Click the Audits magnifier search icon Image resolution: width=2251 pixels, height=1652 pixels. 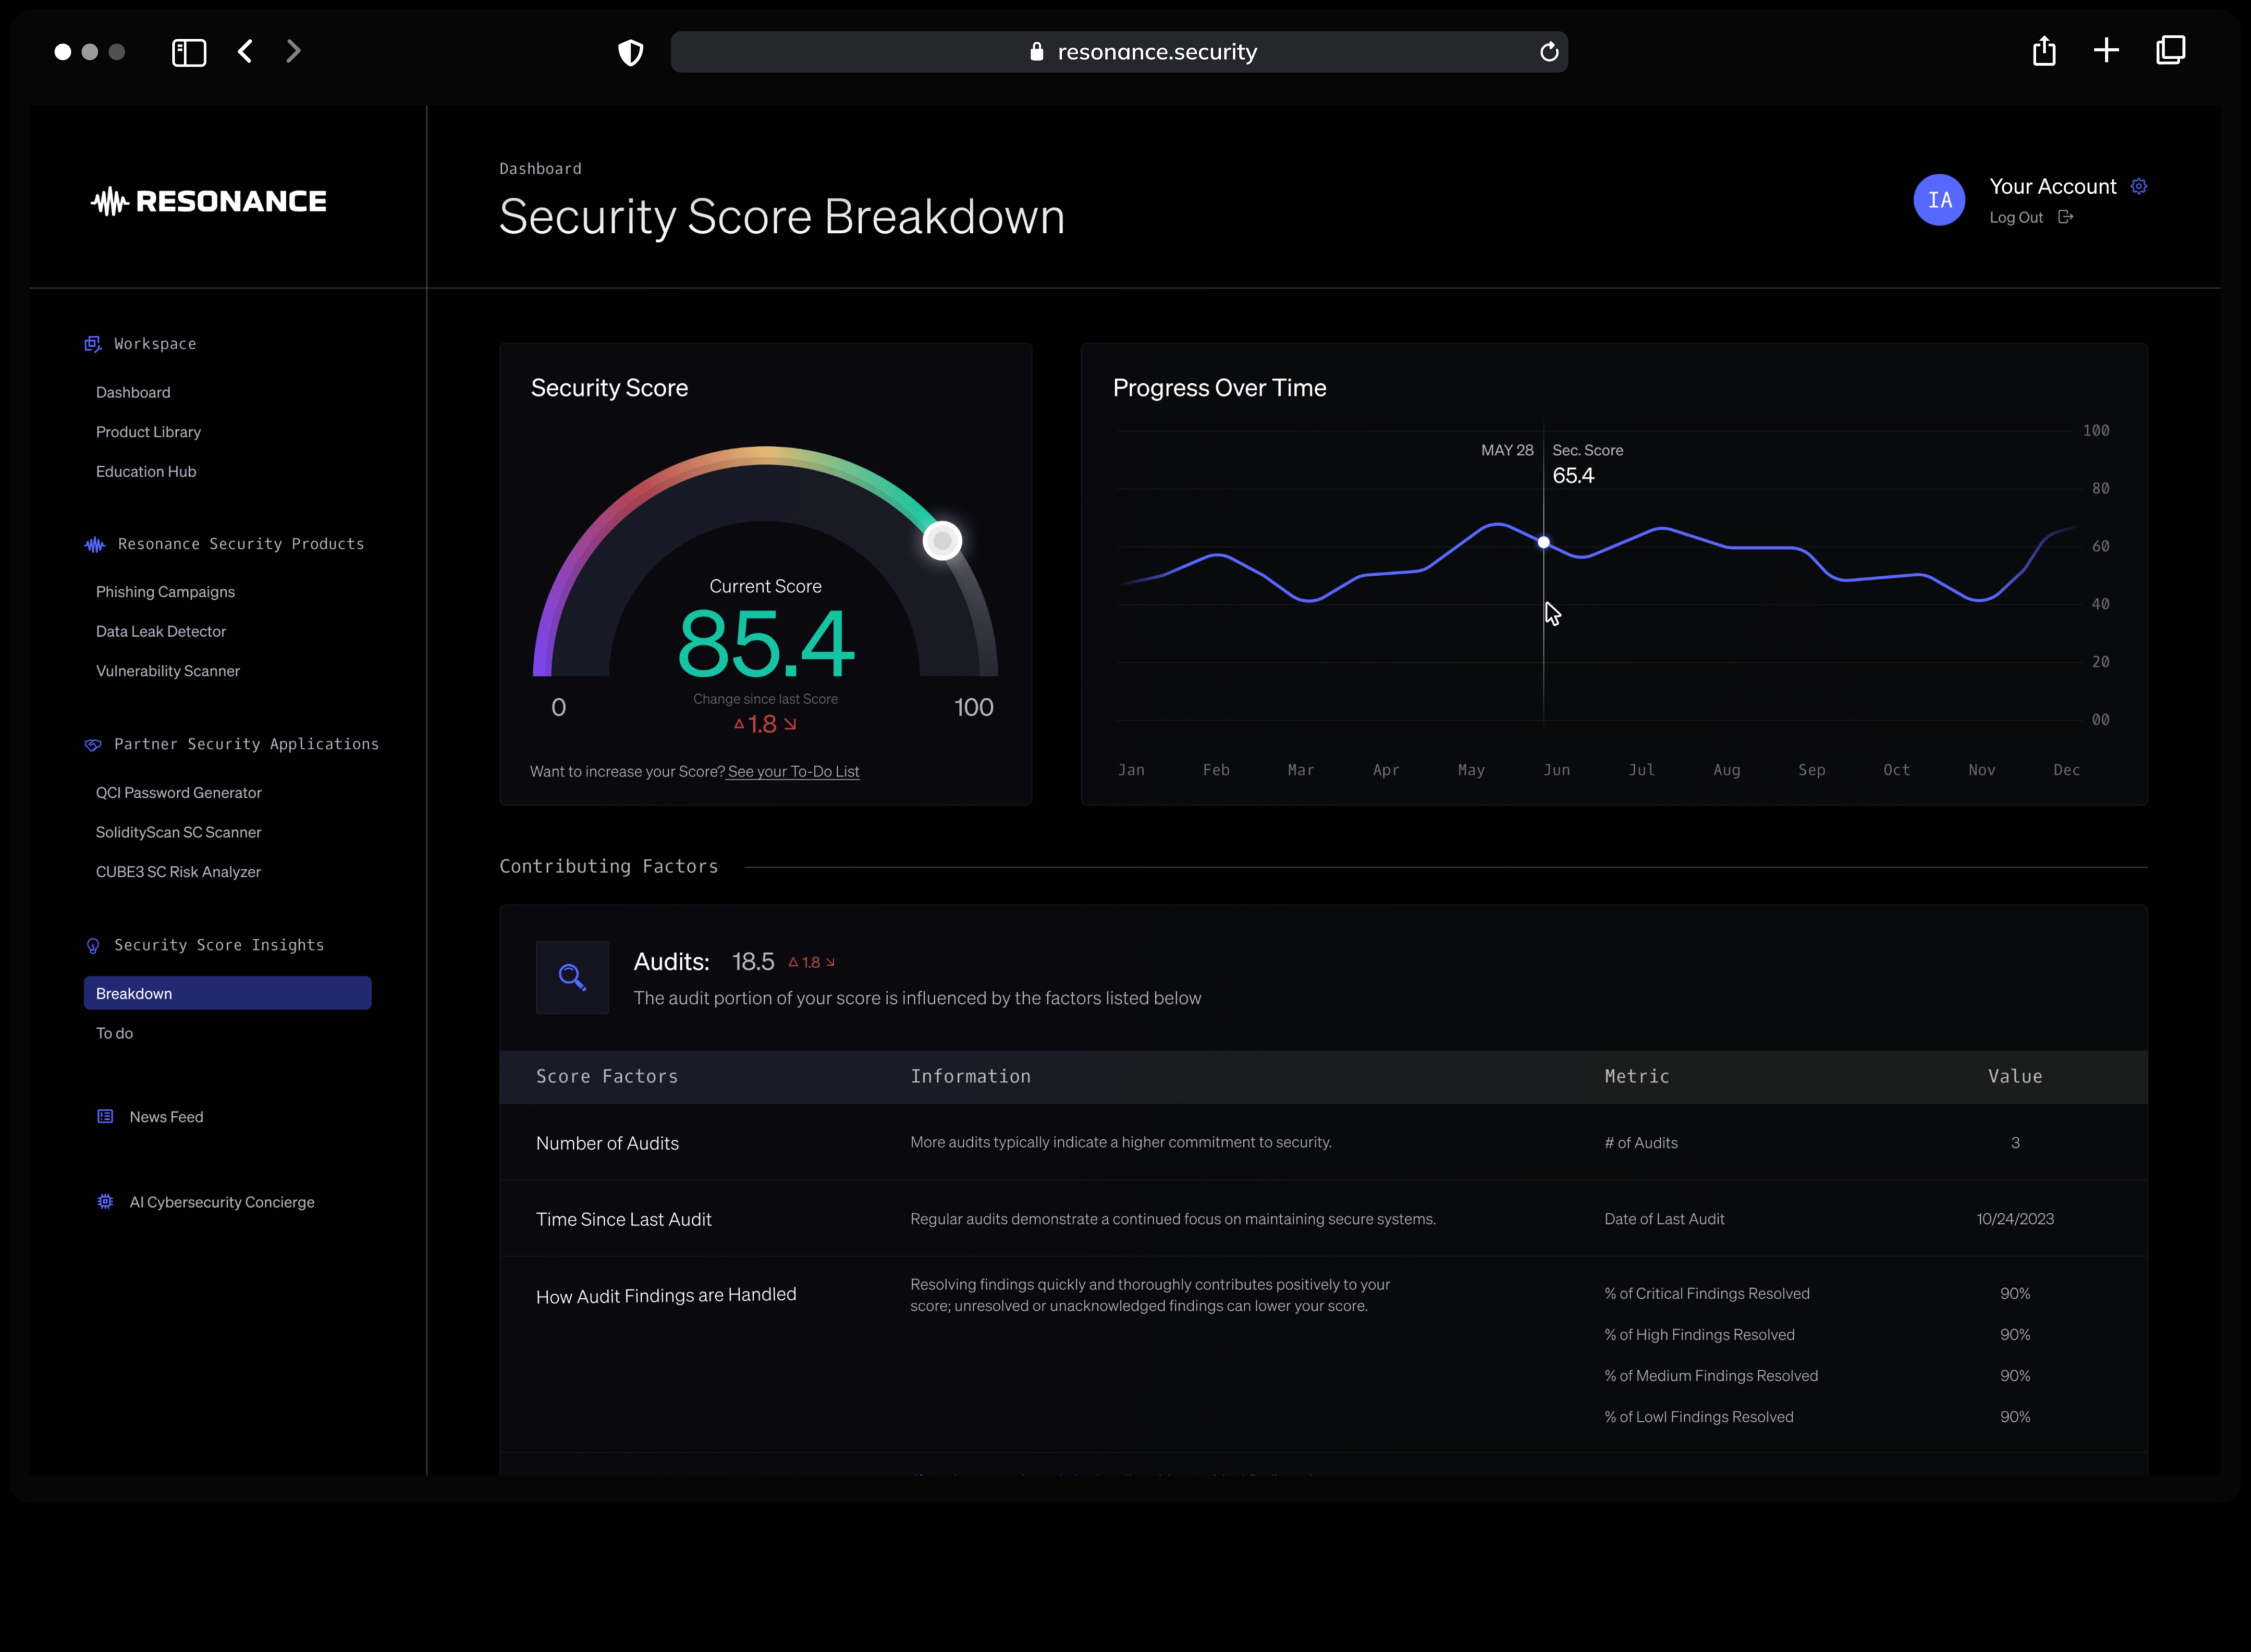click(x=572, y=977)
